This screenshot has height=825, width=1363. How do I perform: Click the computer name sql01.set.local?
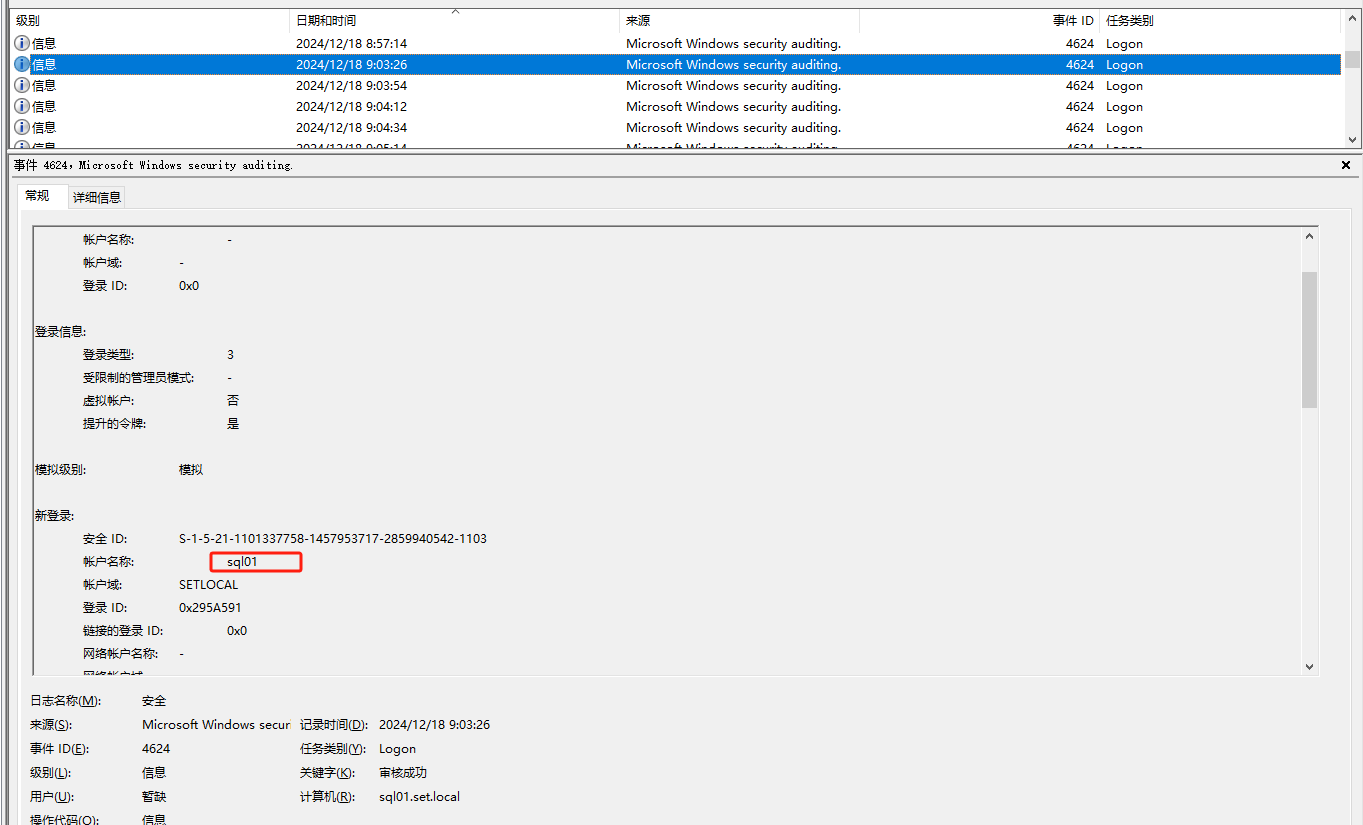pos(419,797)
